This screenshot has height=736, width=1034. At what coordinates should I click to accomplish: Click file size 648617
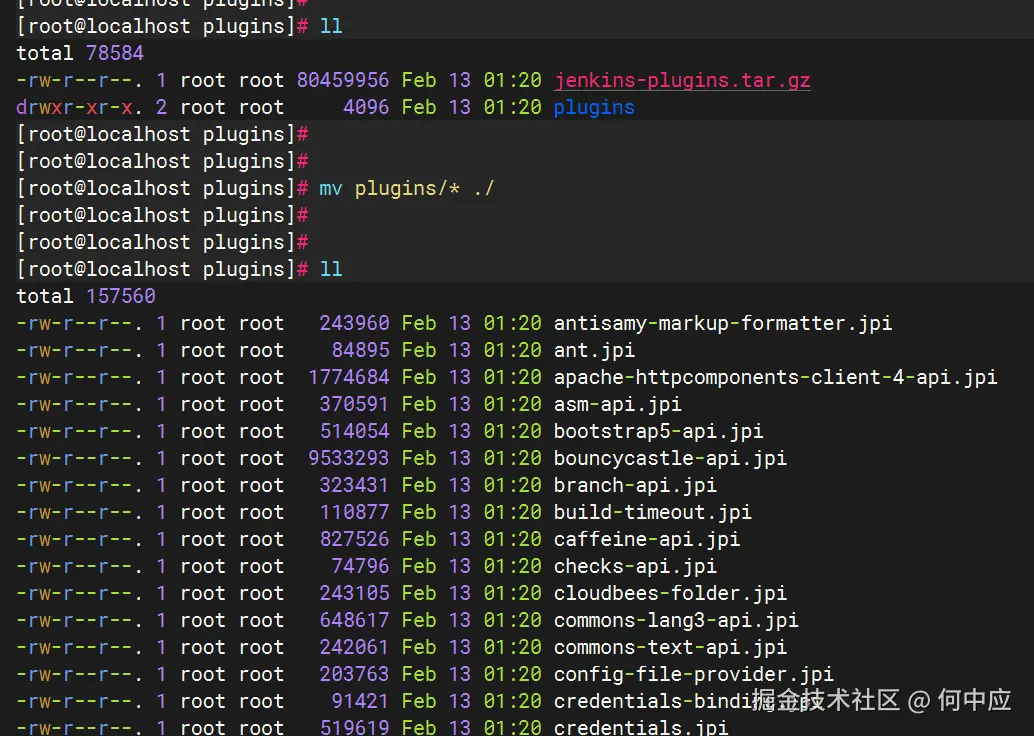coord(355,621)
